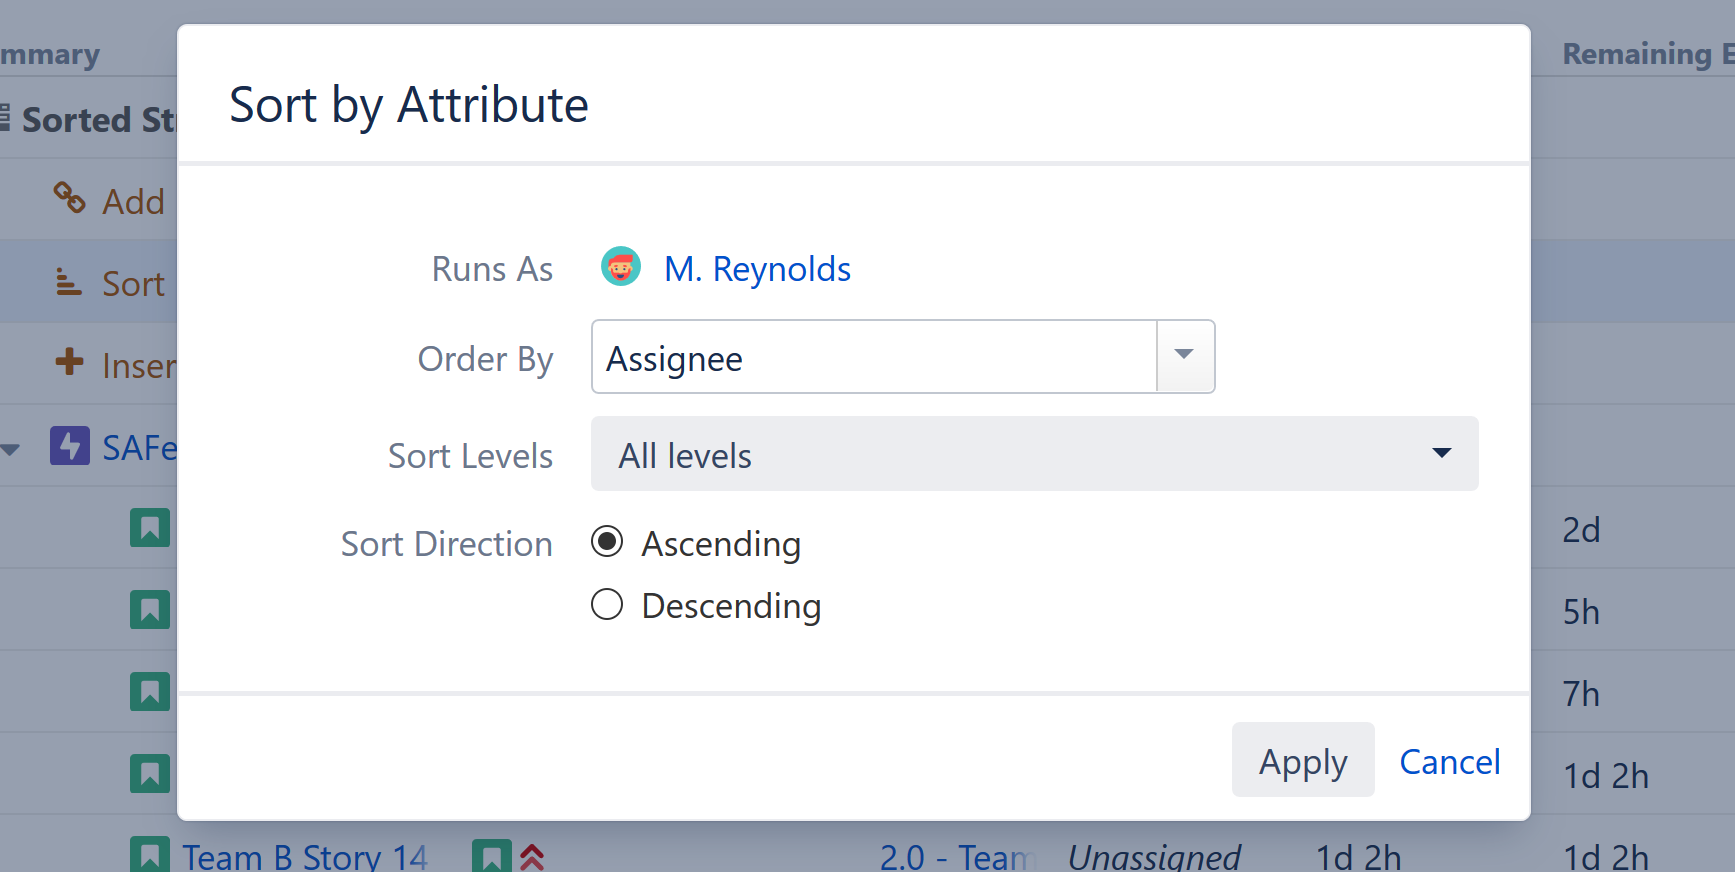Click the plus icon beside Insert

69,362
